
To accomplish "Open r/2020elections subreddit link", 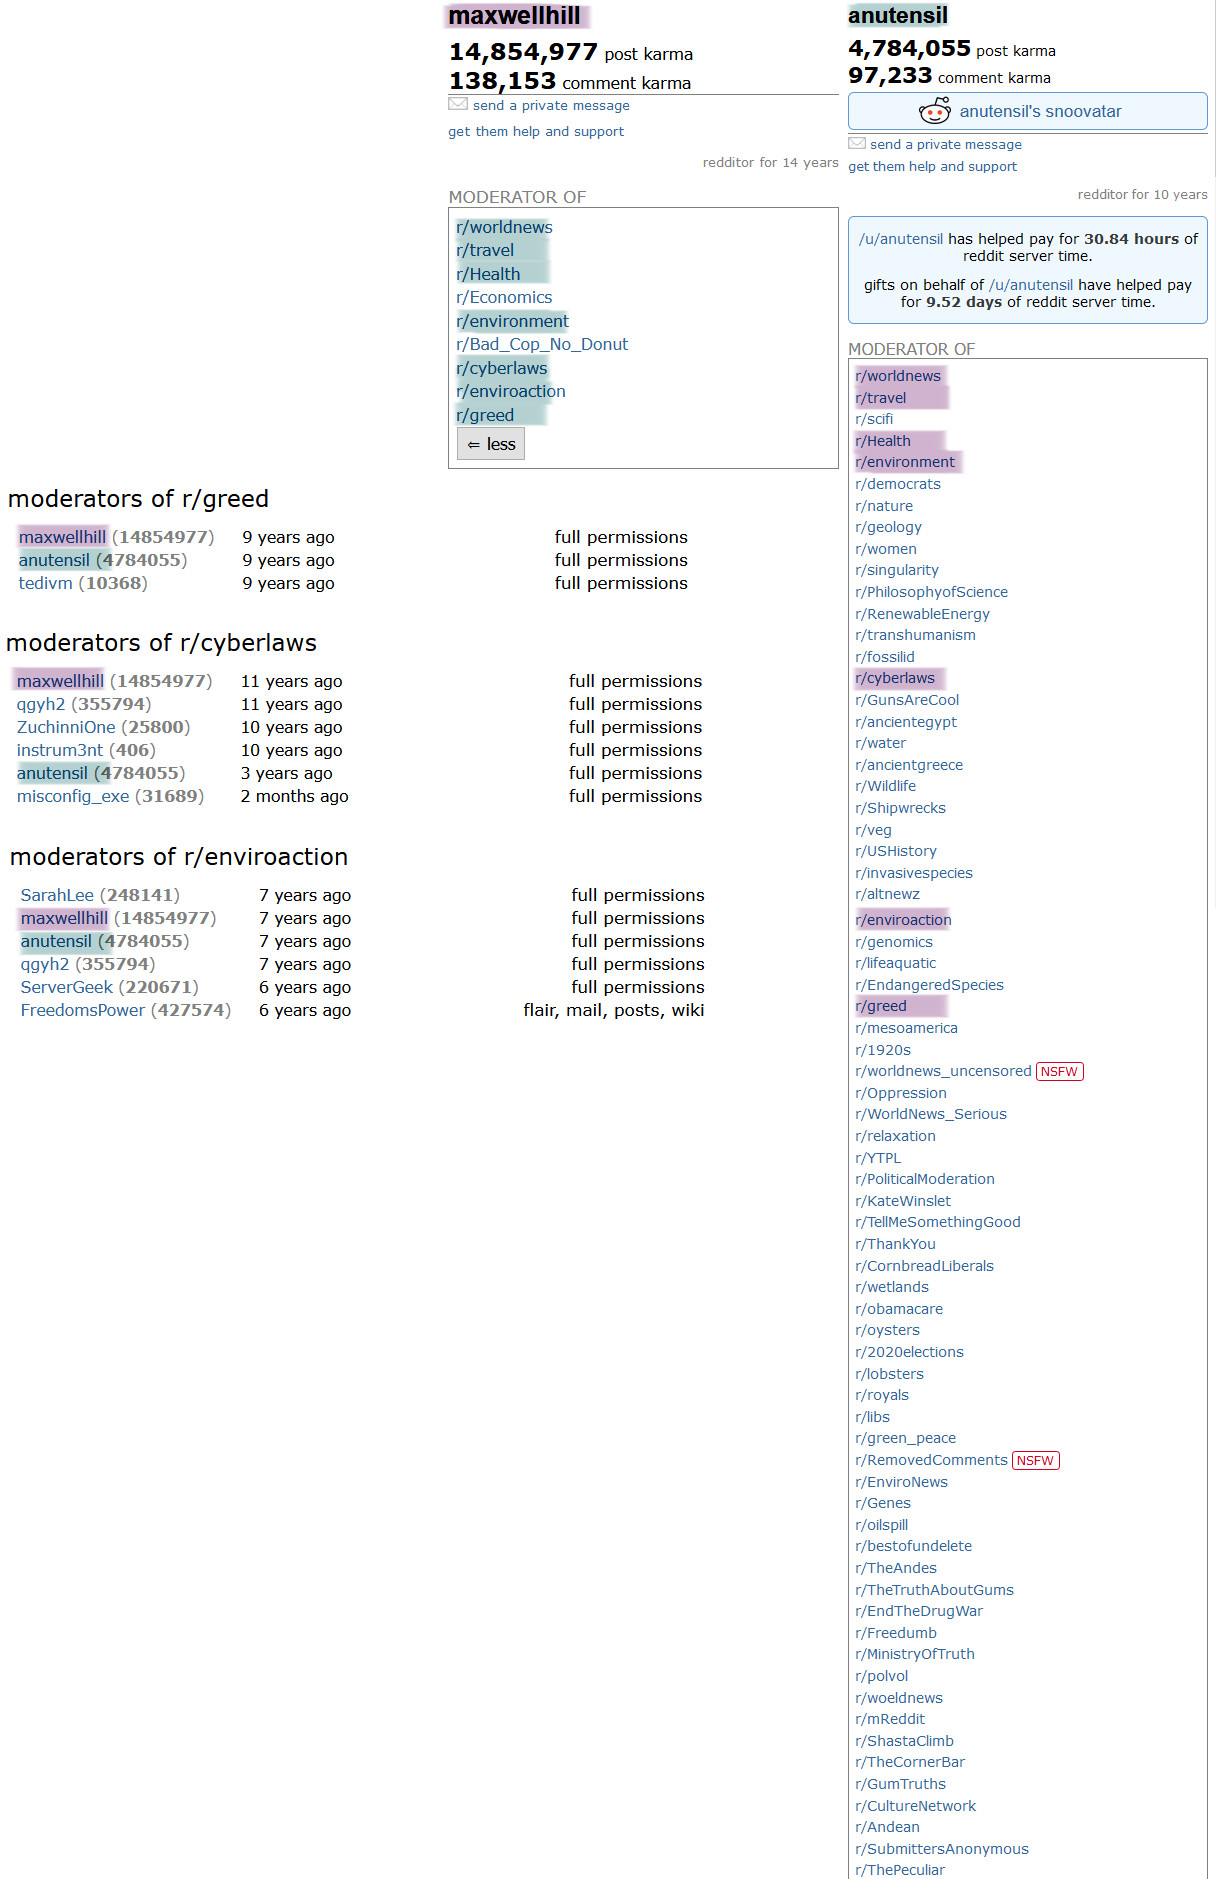I will click(x=909, y=1352).
